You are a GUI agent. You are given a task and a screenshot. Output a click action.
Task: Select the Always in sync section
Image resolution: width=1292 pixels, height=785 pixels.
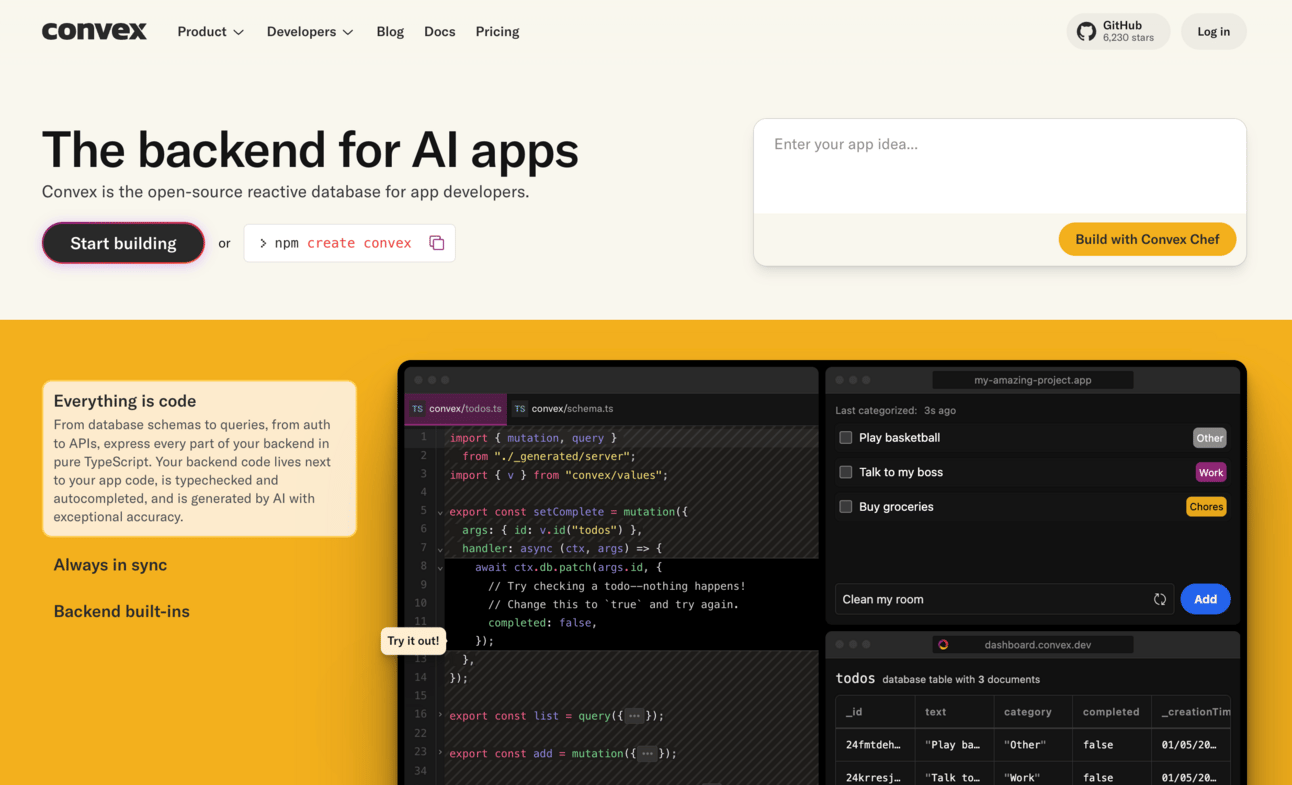[110, 565]
